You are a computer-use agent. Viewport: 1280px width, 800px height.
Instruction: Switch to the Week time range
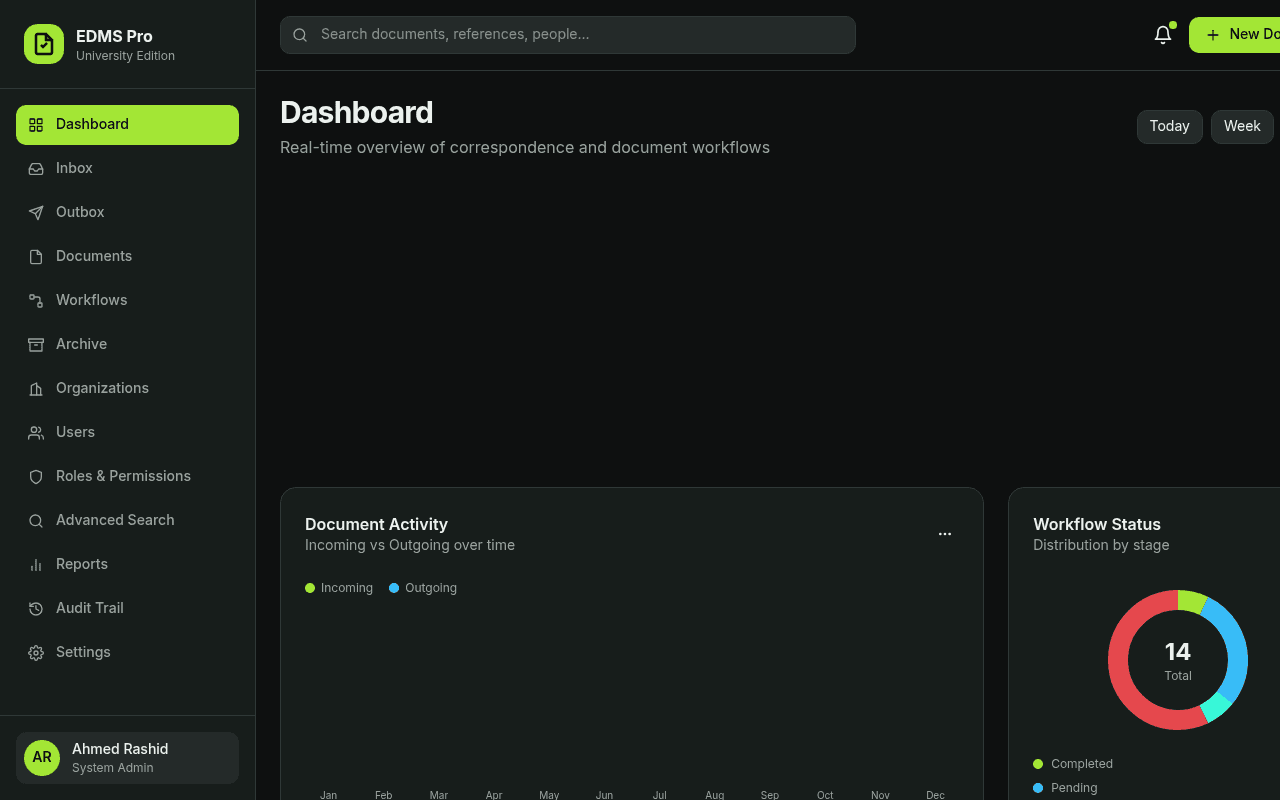tap(1242, 127)
